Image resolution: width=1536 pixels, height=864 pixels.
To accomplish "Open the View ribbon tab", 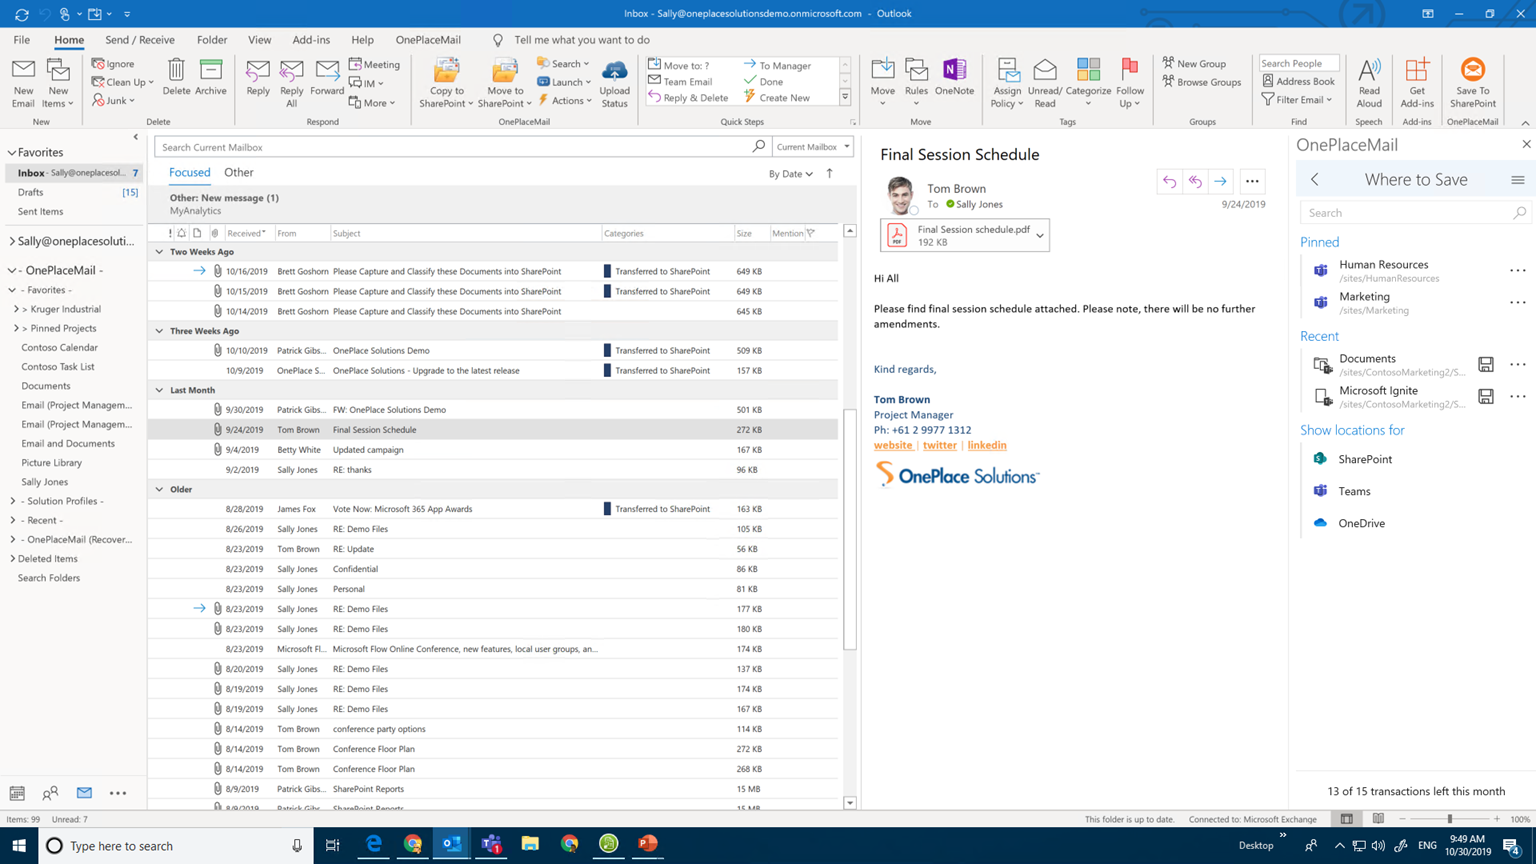I will click(259, 40).
